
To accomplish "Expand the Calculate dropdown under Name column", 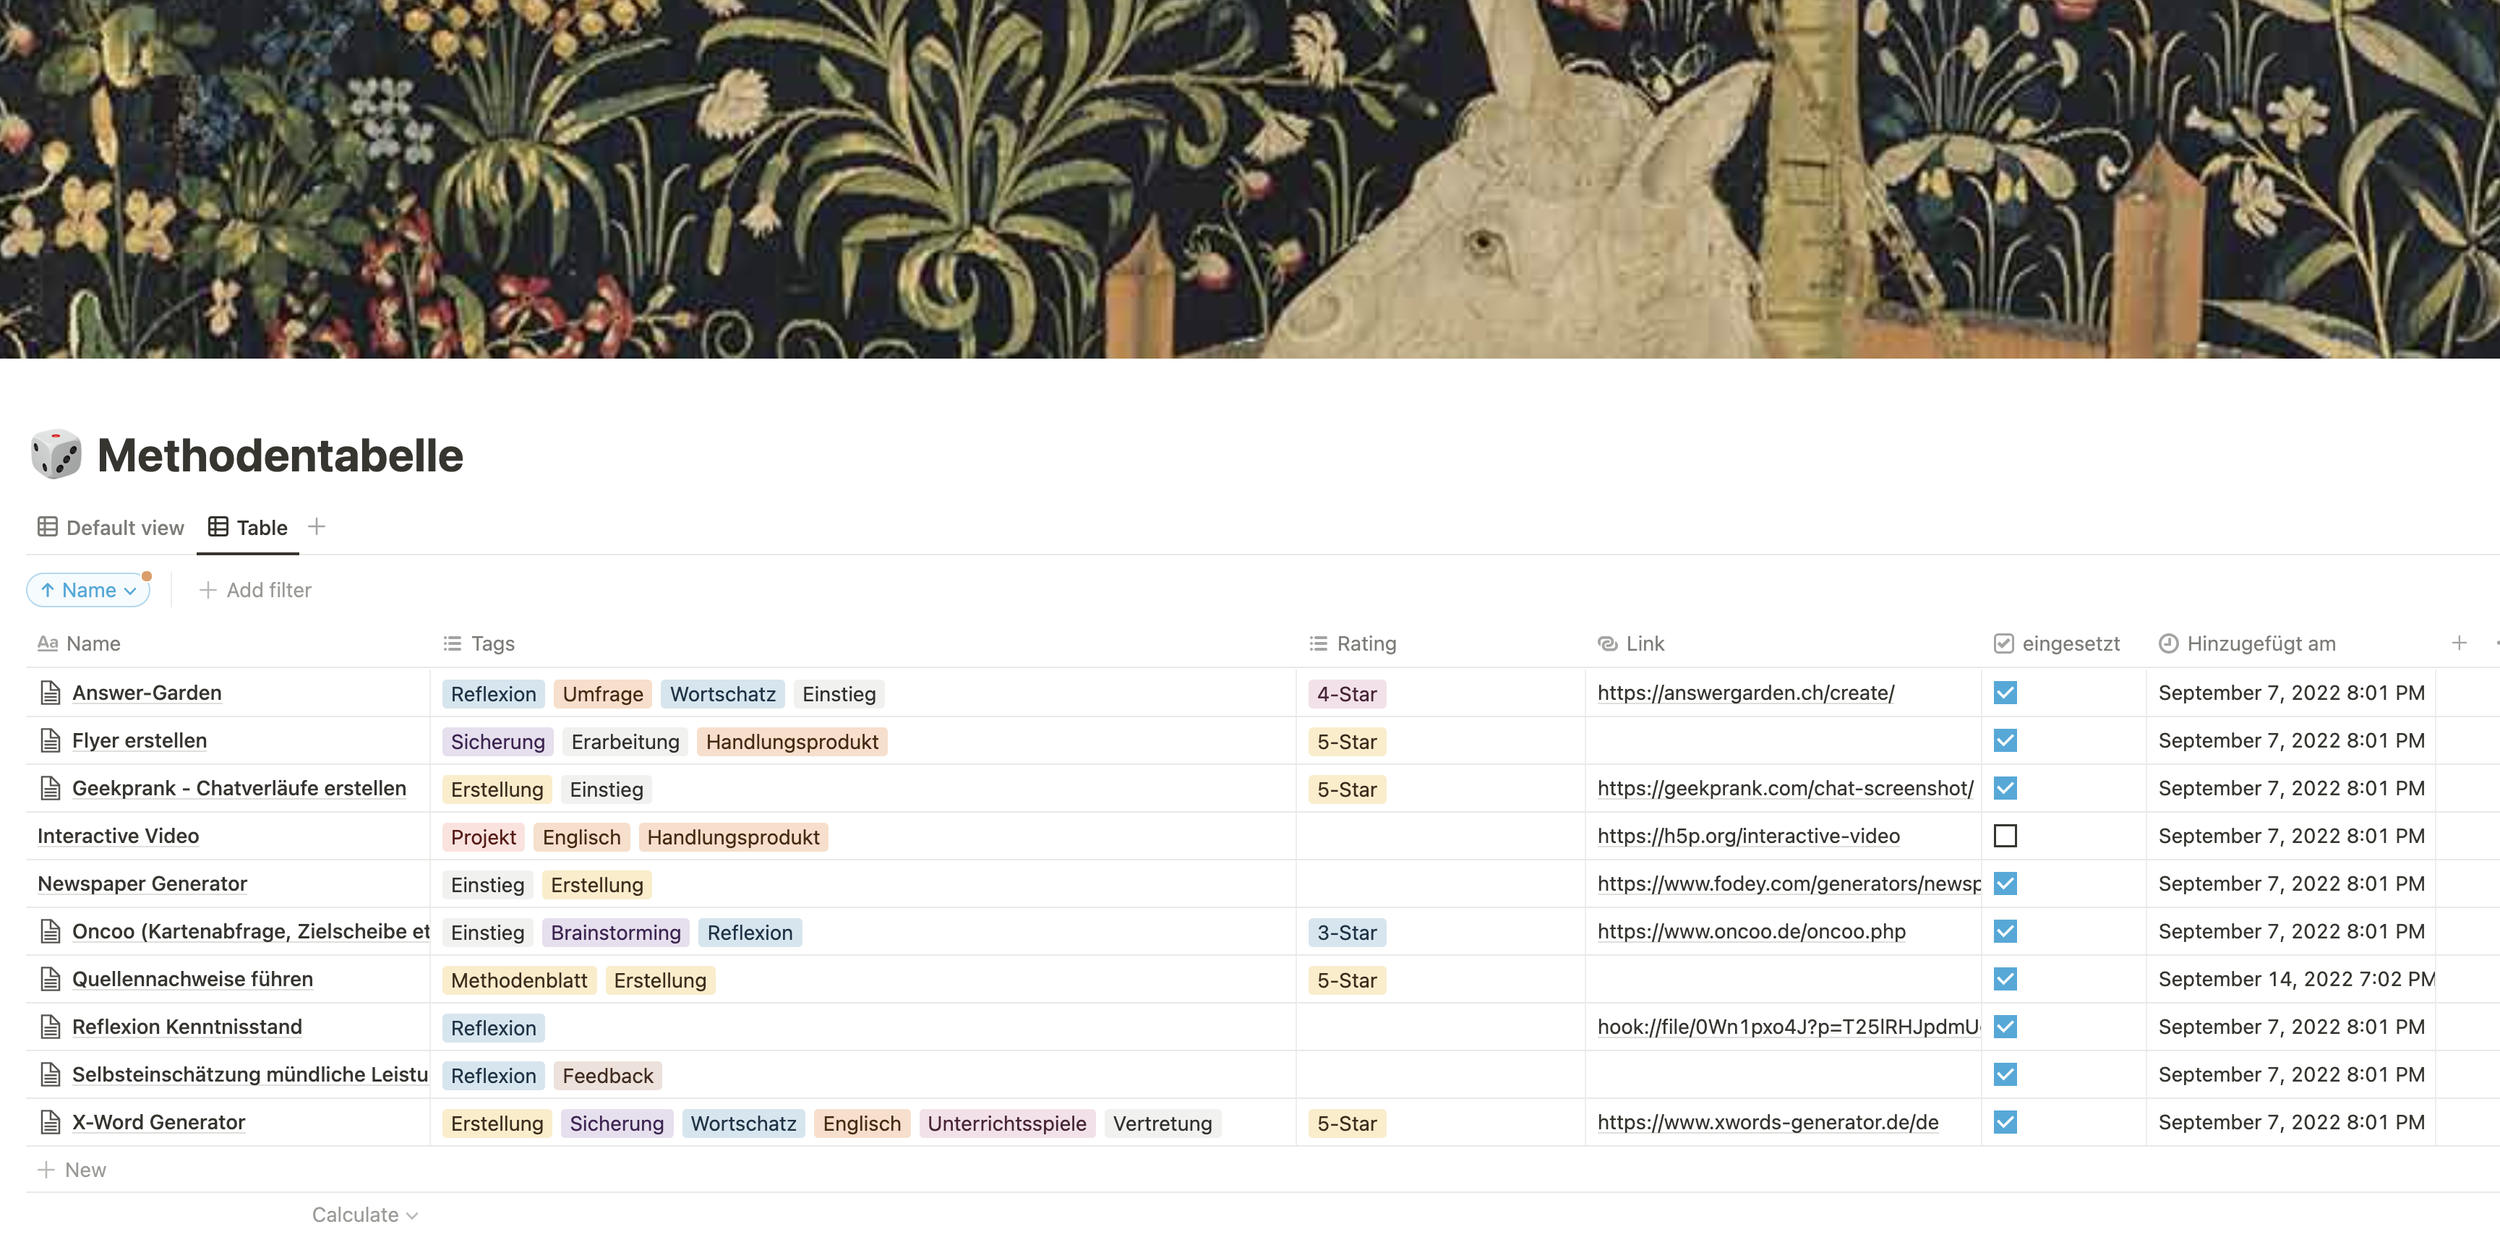I will coord(364,1215).
